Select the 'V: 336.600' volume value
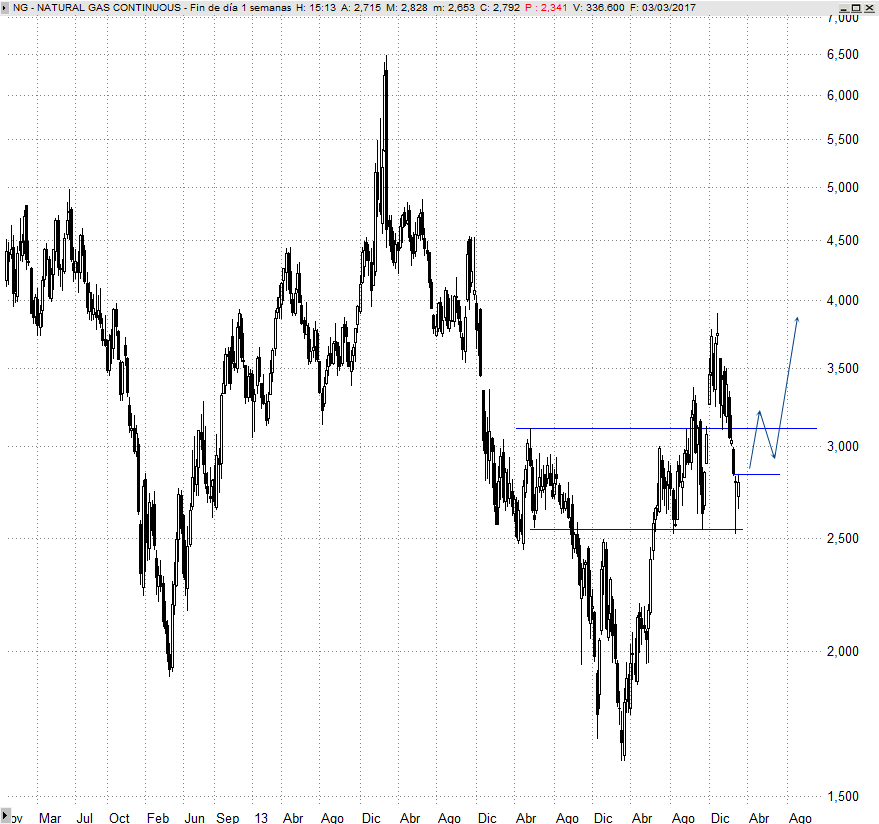 [599, 8]
